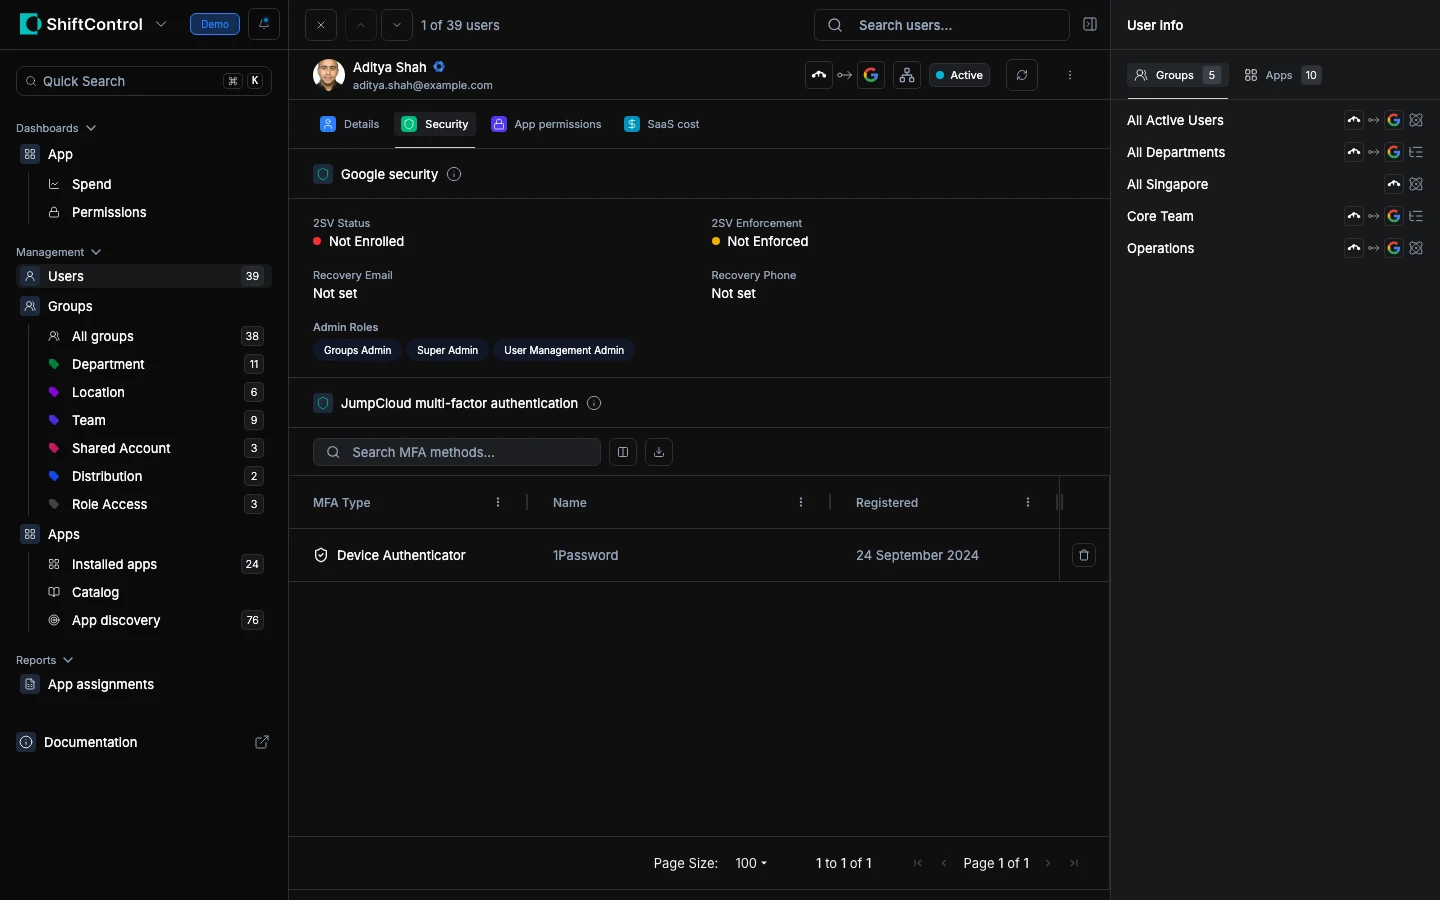Screen dimensions: 1440x900
Task: Open the Page Size 100 dropdown
Action: (x=750, y=863)
